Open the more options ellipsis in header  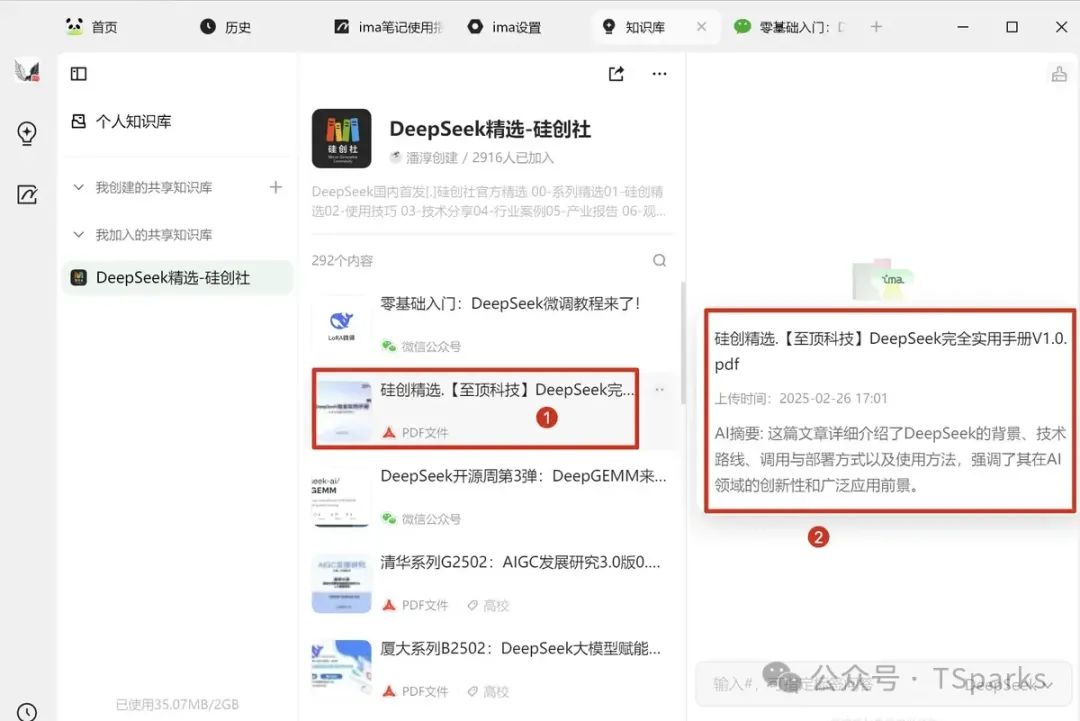[659, 74]
